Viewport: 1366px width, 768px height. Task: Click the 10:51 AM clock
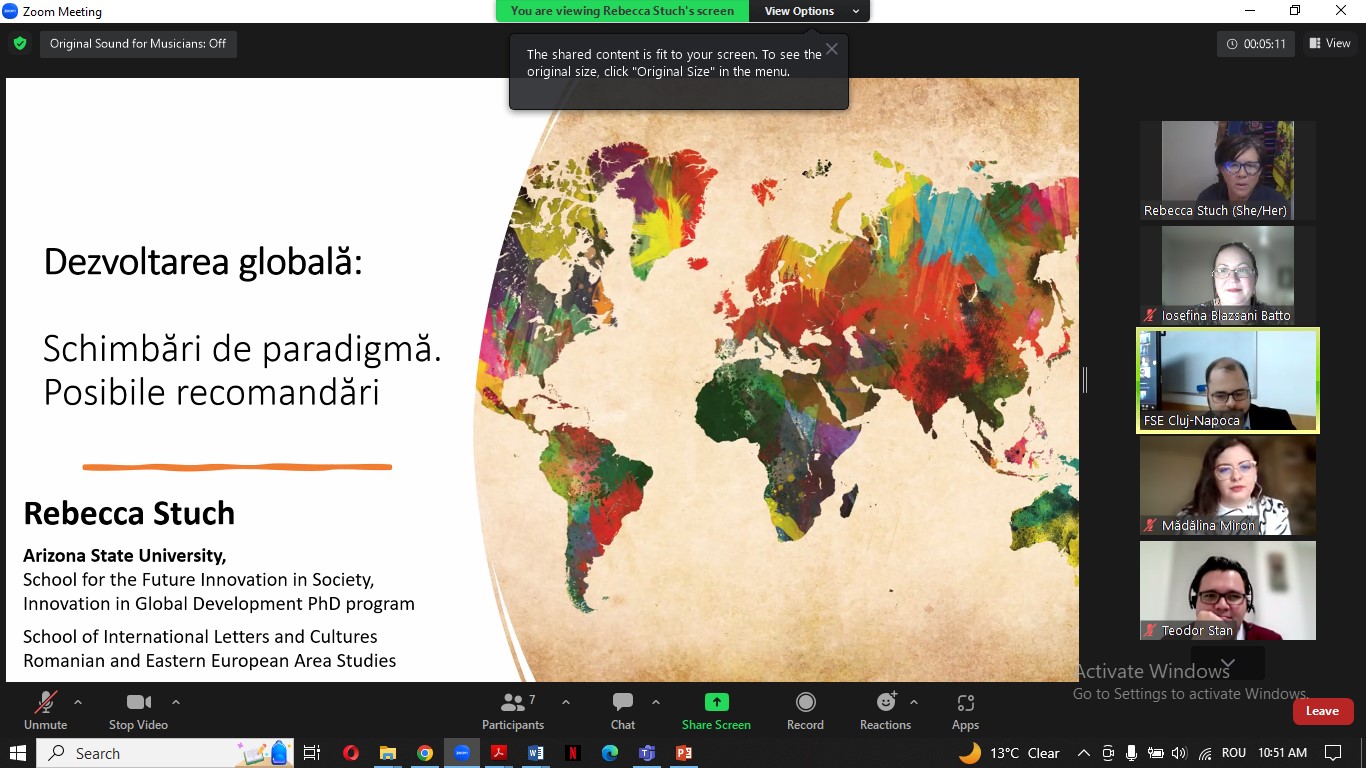coord(1283,753)
